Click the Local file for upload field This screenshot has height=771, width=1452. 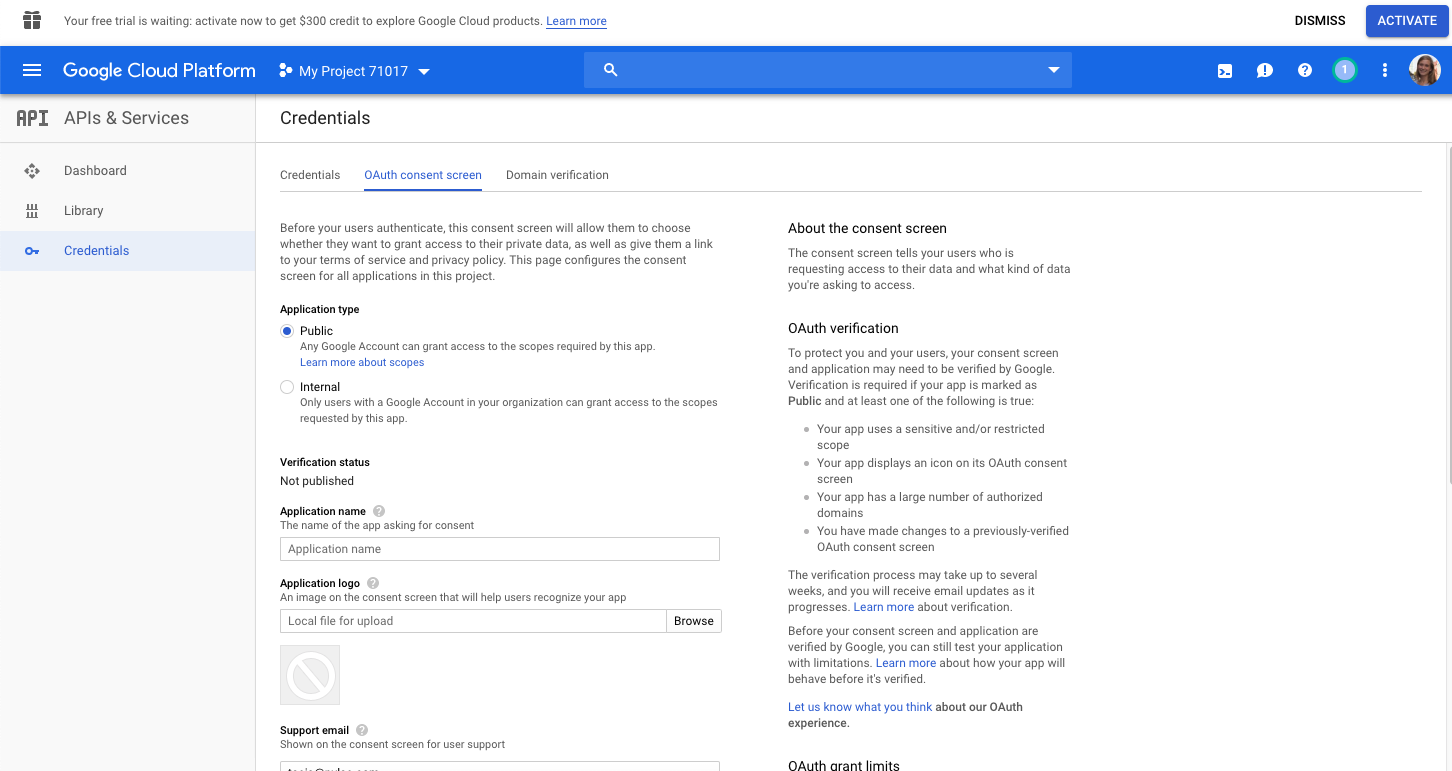click(473, 621)
